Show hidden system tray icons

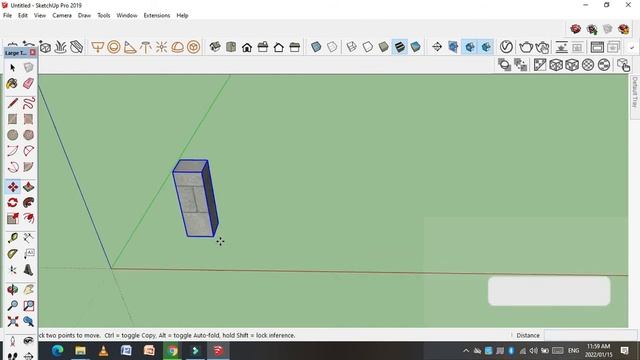466,351
